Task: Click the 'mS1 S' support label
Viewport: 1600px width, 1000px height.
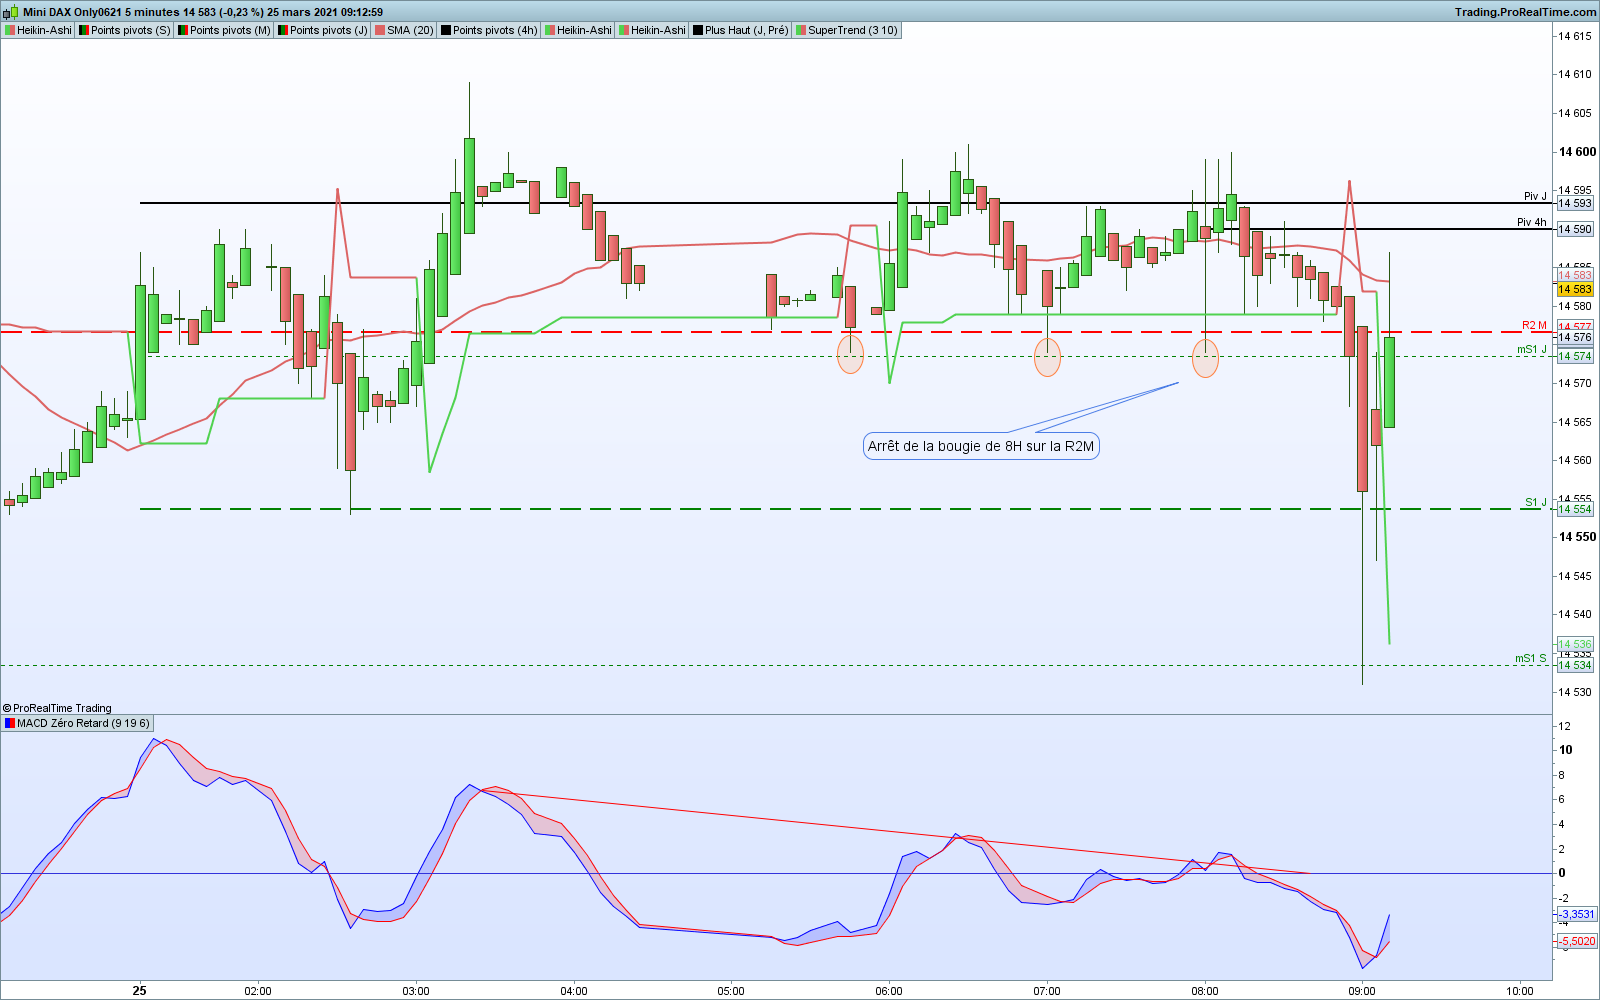Action: click(1531, 658)
